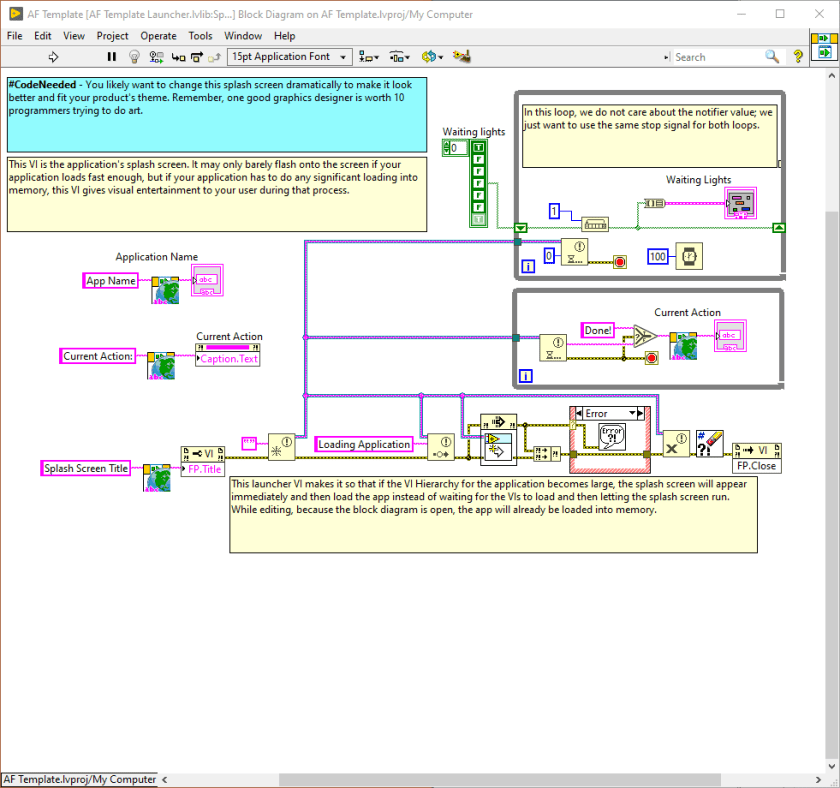840x788 pixels.
Task: Click the Run arrow toolbar icon
Action: pos(53,57)
